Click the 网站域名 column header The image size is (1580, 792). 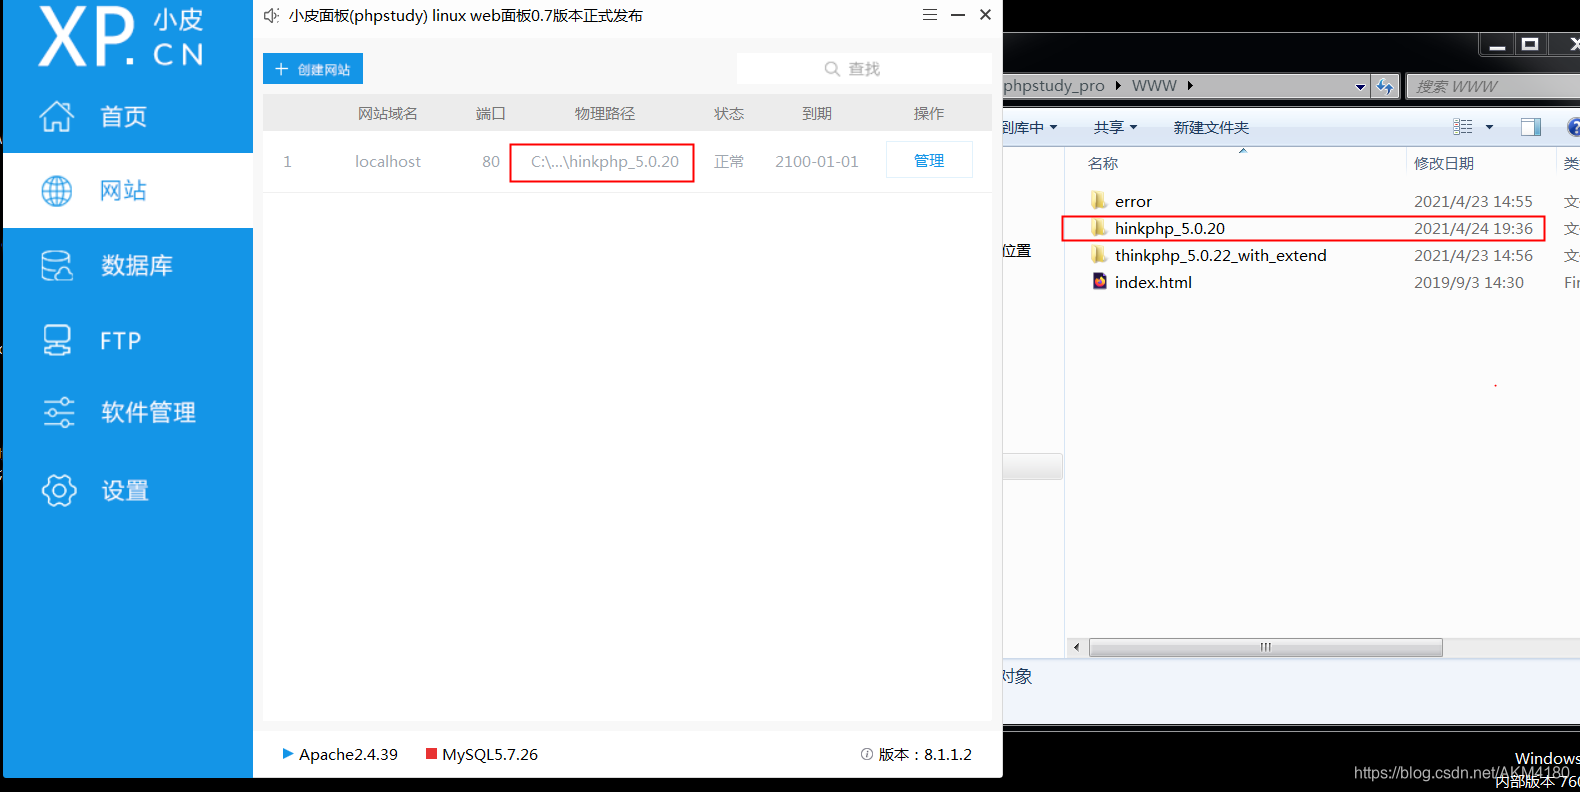tap(388, 113)
